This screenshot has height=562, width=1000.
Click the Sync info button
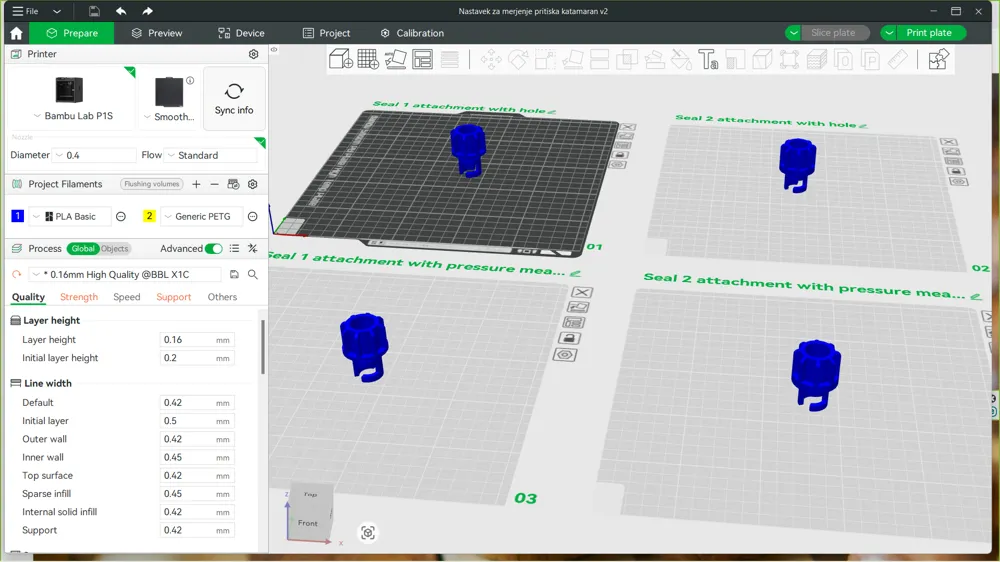click(x=234, y=98)
